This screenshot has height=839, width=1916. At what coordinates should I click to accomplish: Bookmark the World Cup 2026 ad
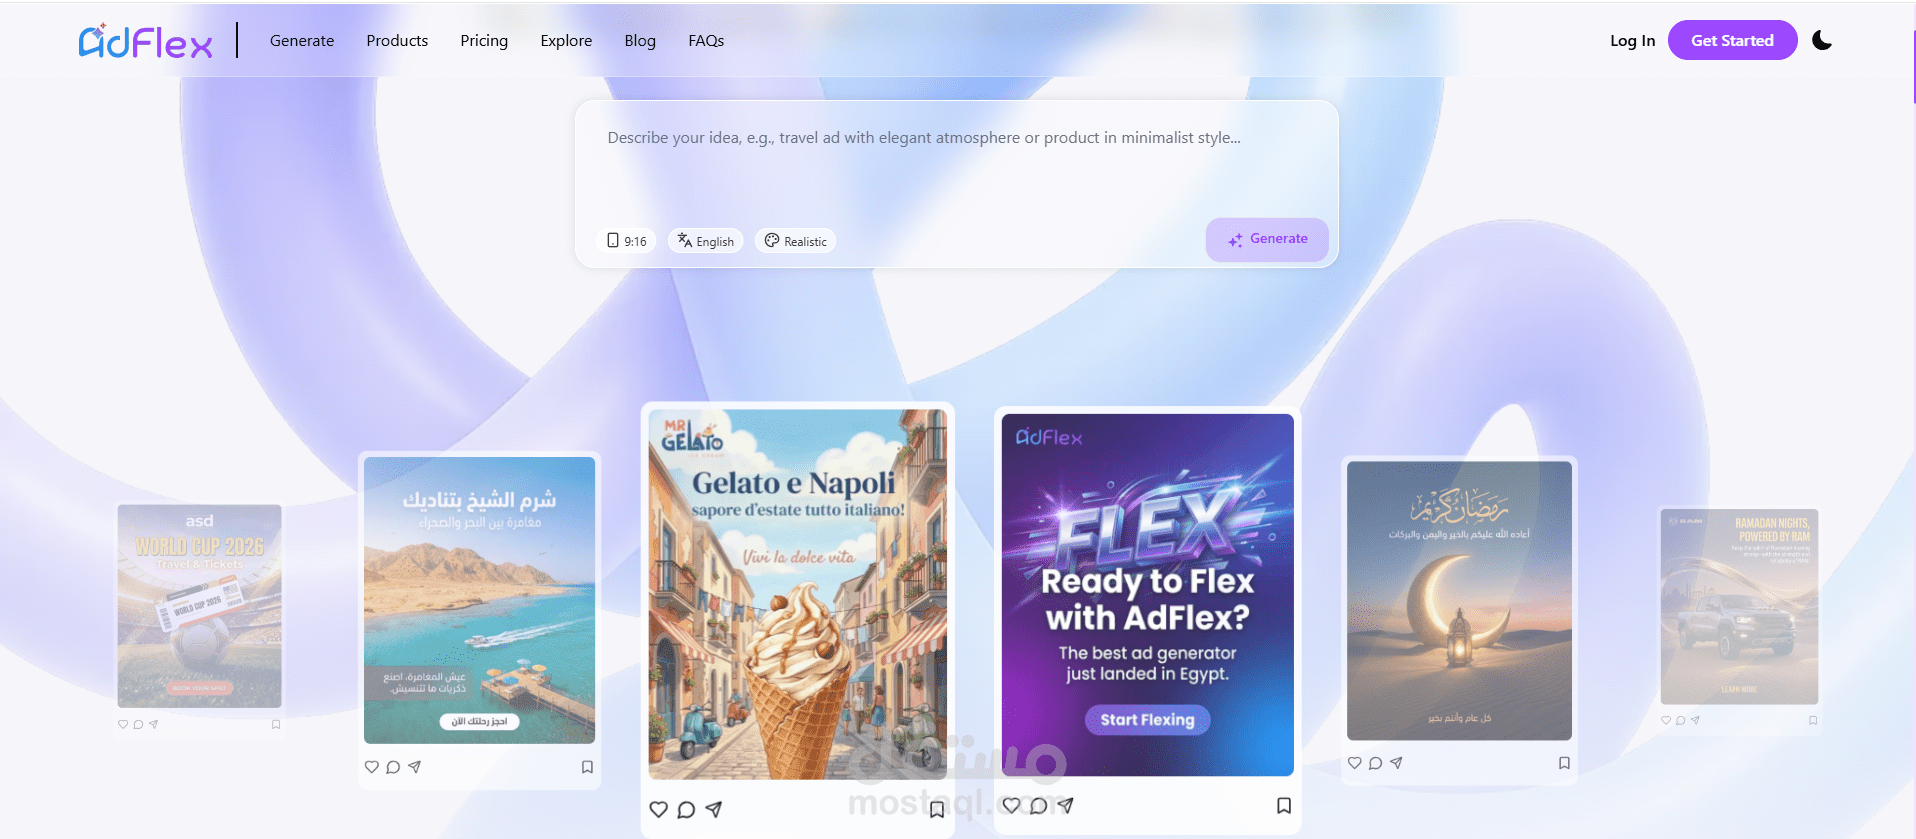[x=276, y=724]
